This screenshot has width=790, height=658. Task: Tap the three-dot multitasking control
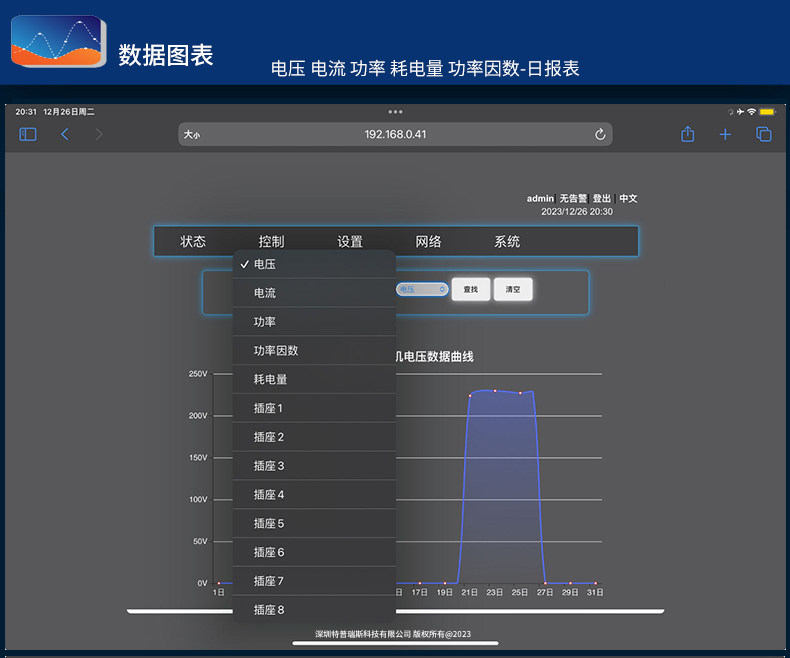point(395,112)
